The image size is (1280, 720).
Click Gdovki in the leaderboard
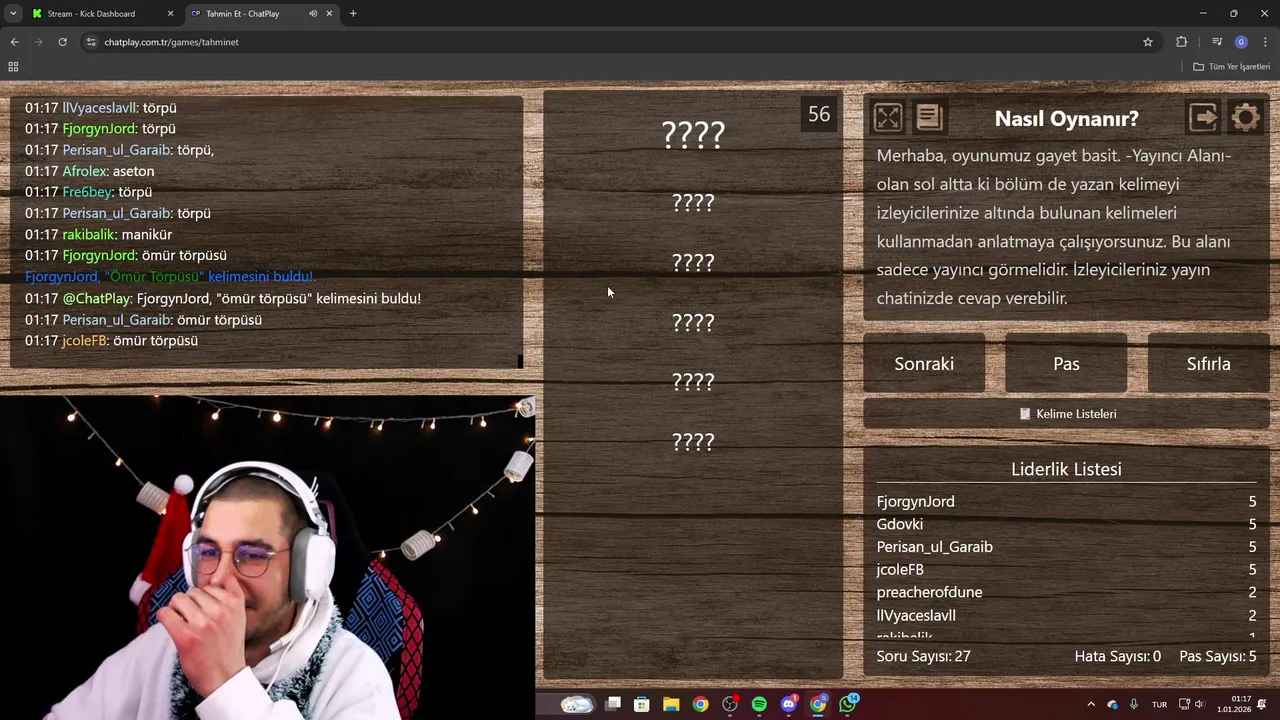pyautogui.click(x=900, y=524)
